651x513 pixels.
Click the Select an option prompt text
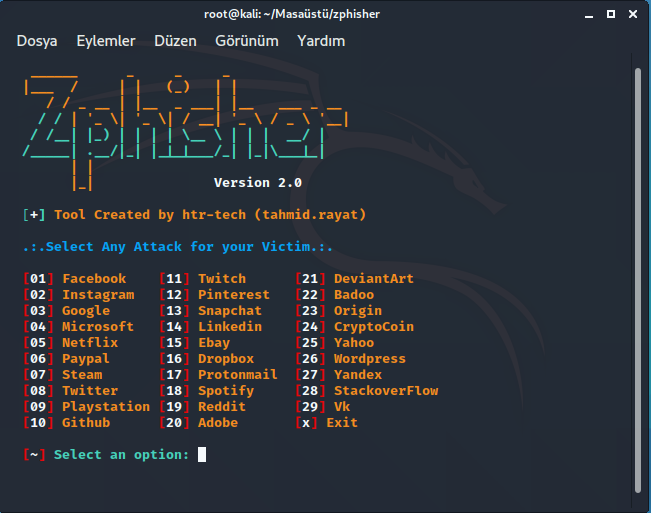click(121, 454)
